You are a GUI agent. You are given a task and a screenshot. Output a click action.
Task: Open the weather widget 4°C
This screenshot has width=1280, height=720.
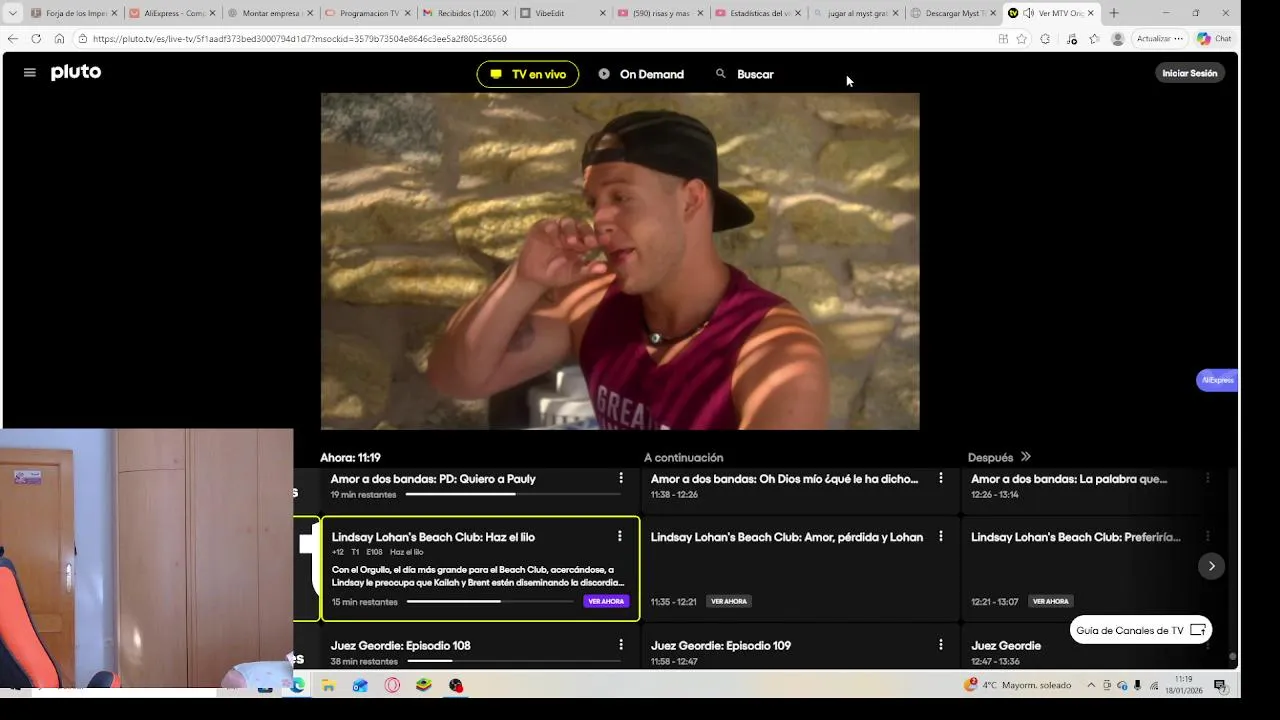point(1018,685)
